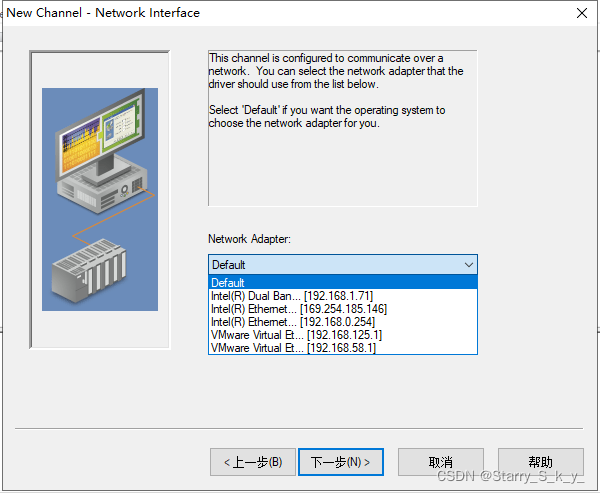Viewport: 600px width, 493px height.
Task: Click the computer and PLC illustration
Action: click(x=100, y=199)
